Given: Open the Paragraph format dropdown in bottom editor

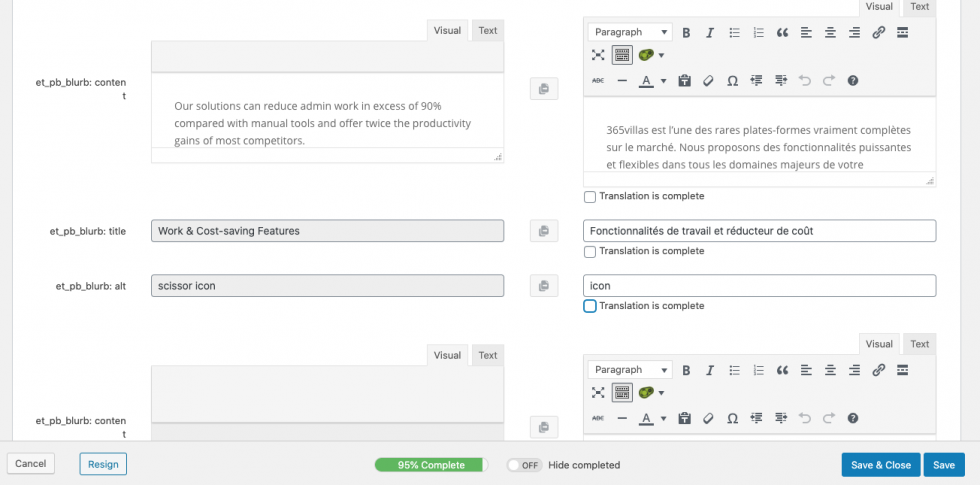Looking at the screenshot, I should coord(630,370).
